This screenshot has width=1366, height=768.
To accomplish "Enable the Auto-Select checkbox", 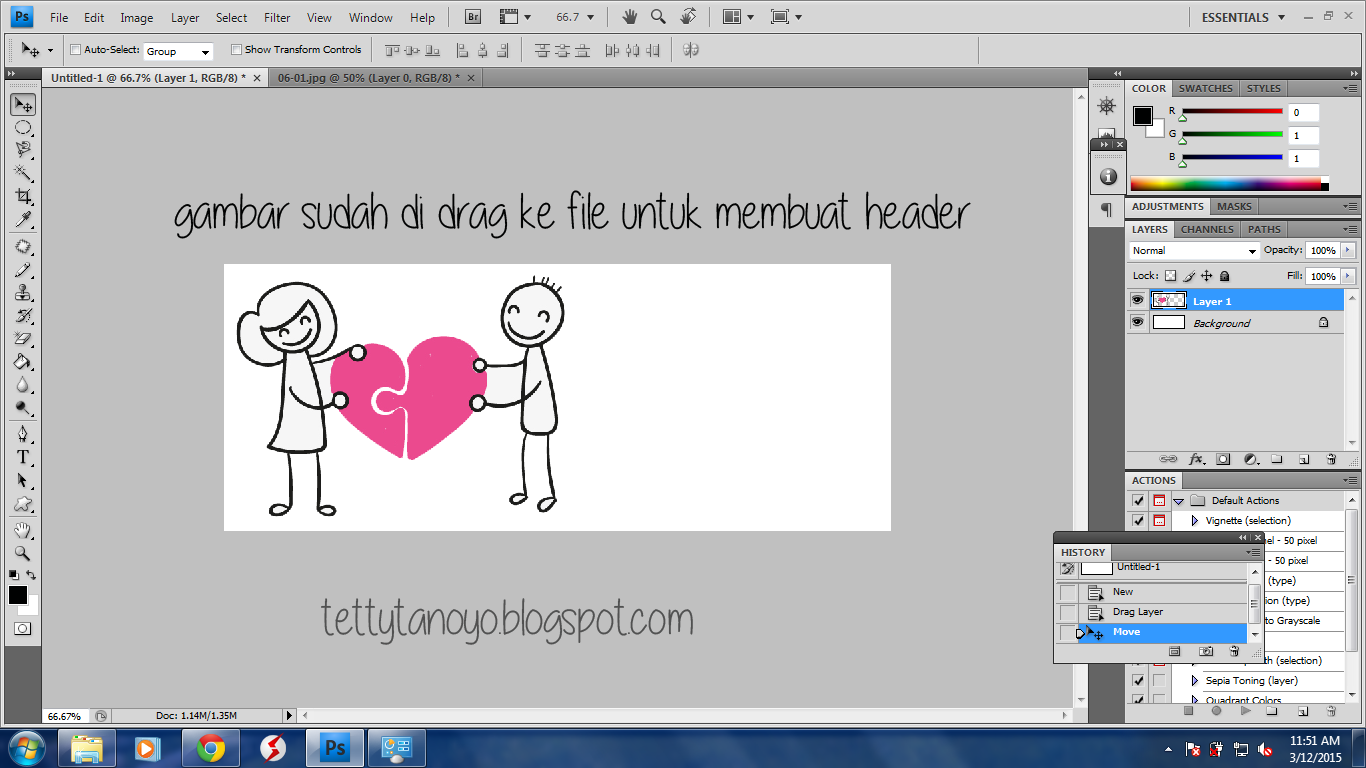I will point(76,50).
